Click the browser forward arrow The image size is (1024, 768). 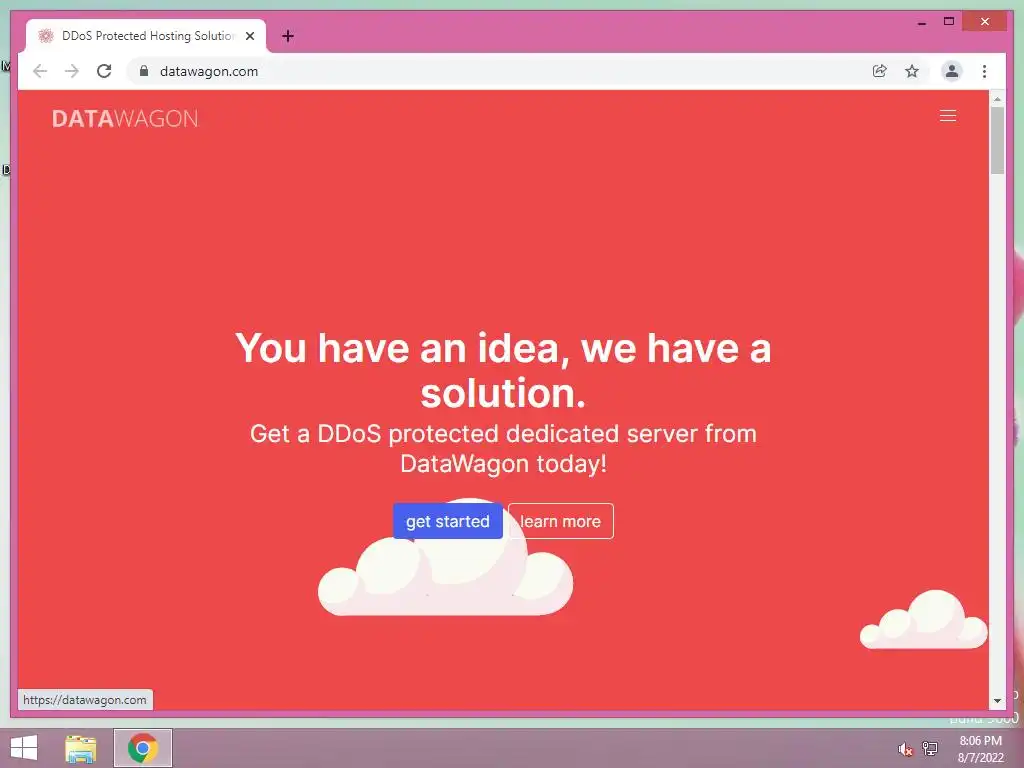[x=72, y=71]
